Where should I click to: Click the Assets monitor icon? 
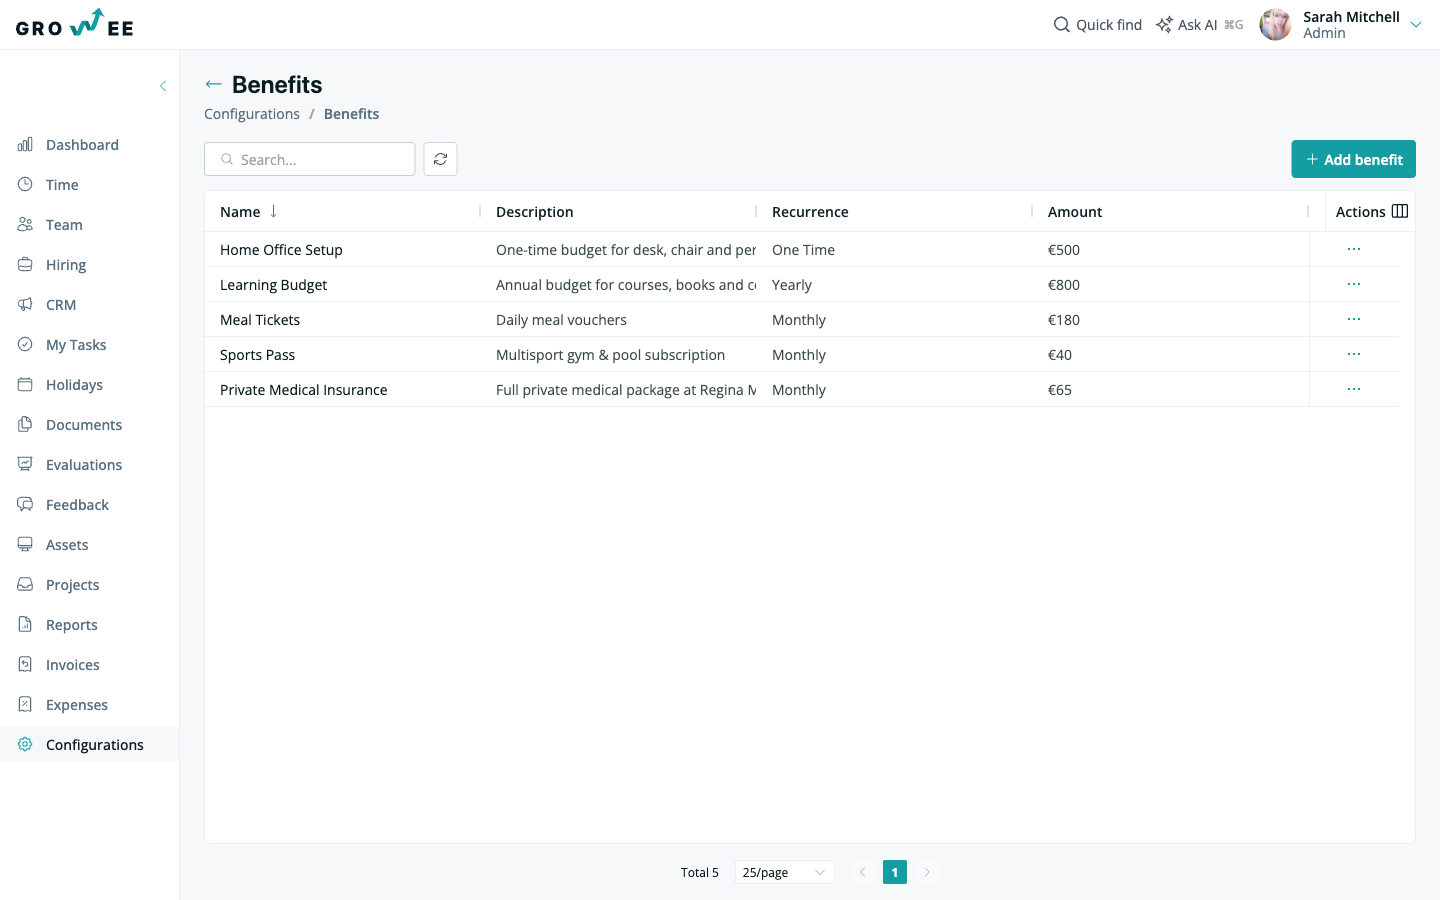[x=25, y=545]
